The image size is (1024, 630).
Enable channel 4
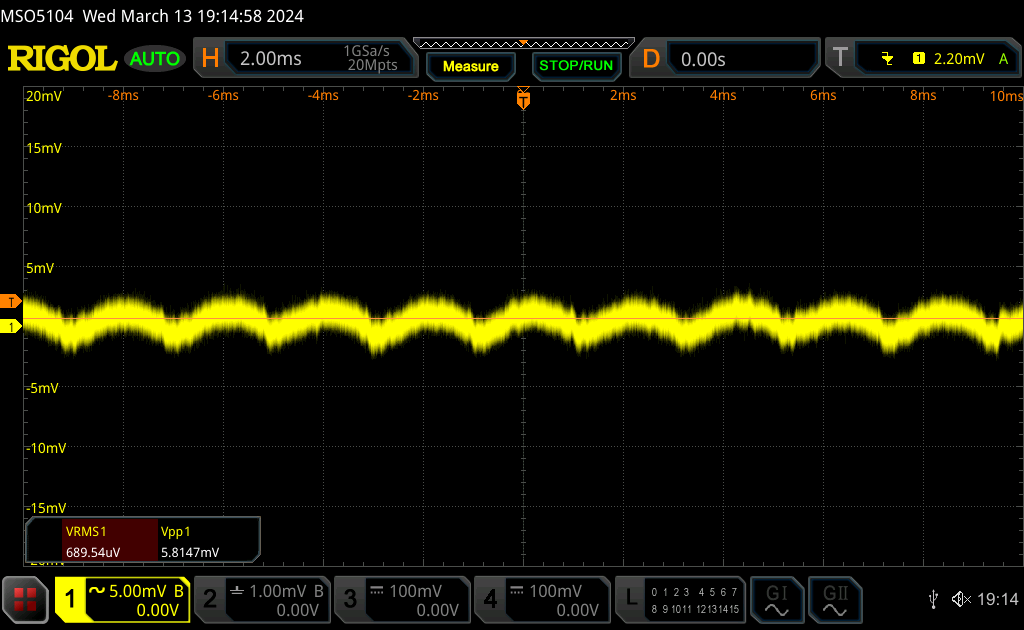(490, 599)
